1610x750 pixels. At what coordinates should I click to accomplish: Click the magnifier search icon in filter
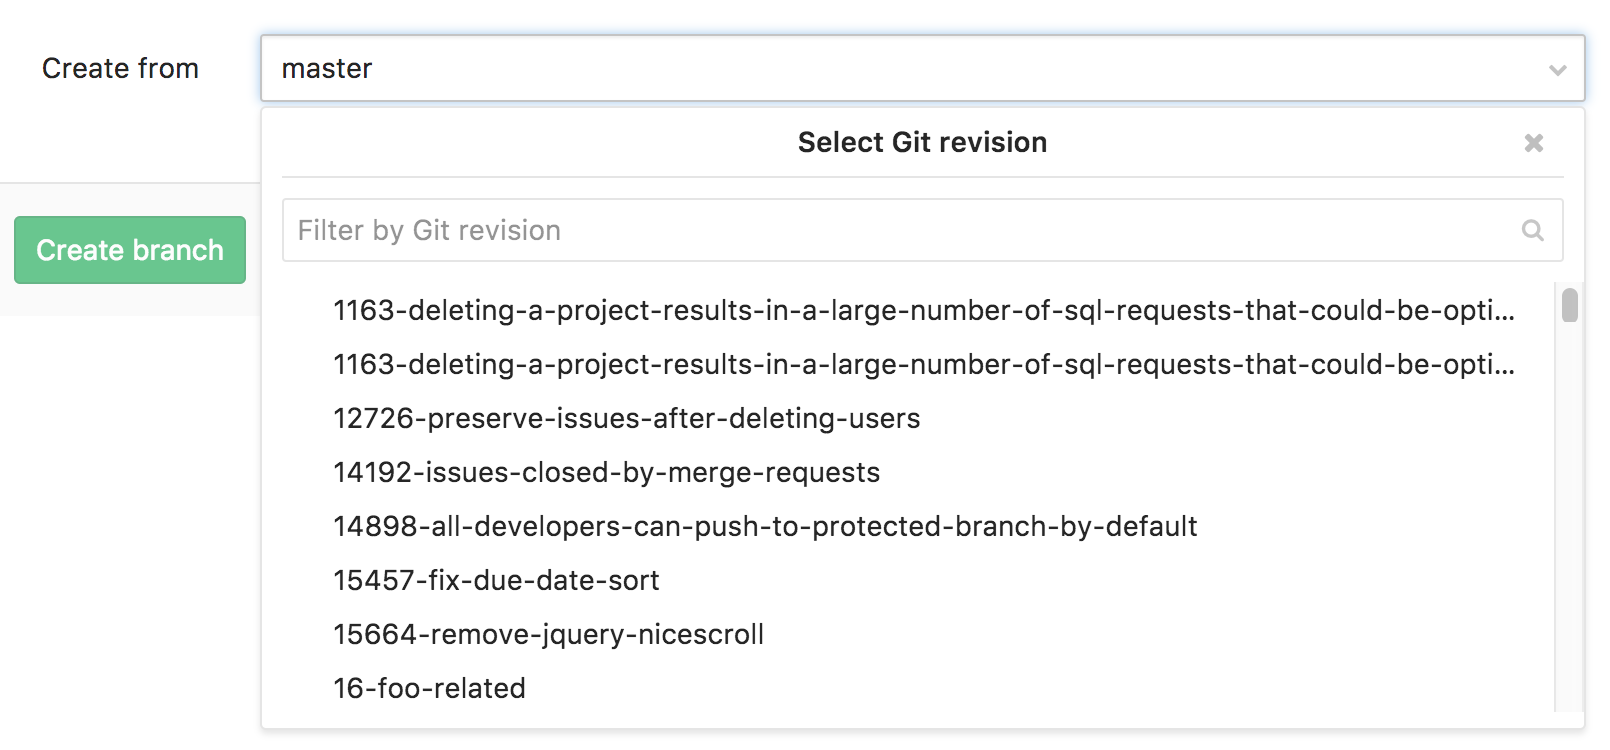1532,231
